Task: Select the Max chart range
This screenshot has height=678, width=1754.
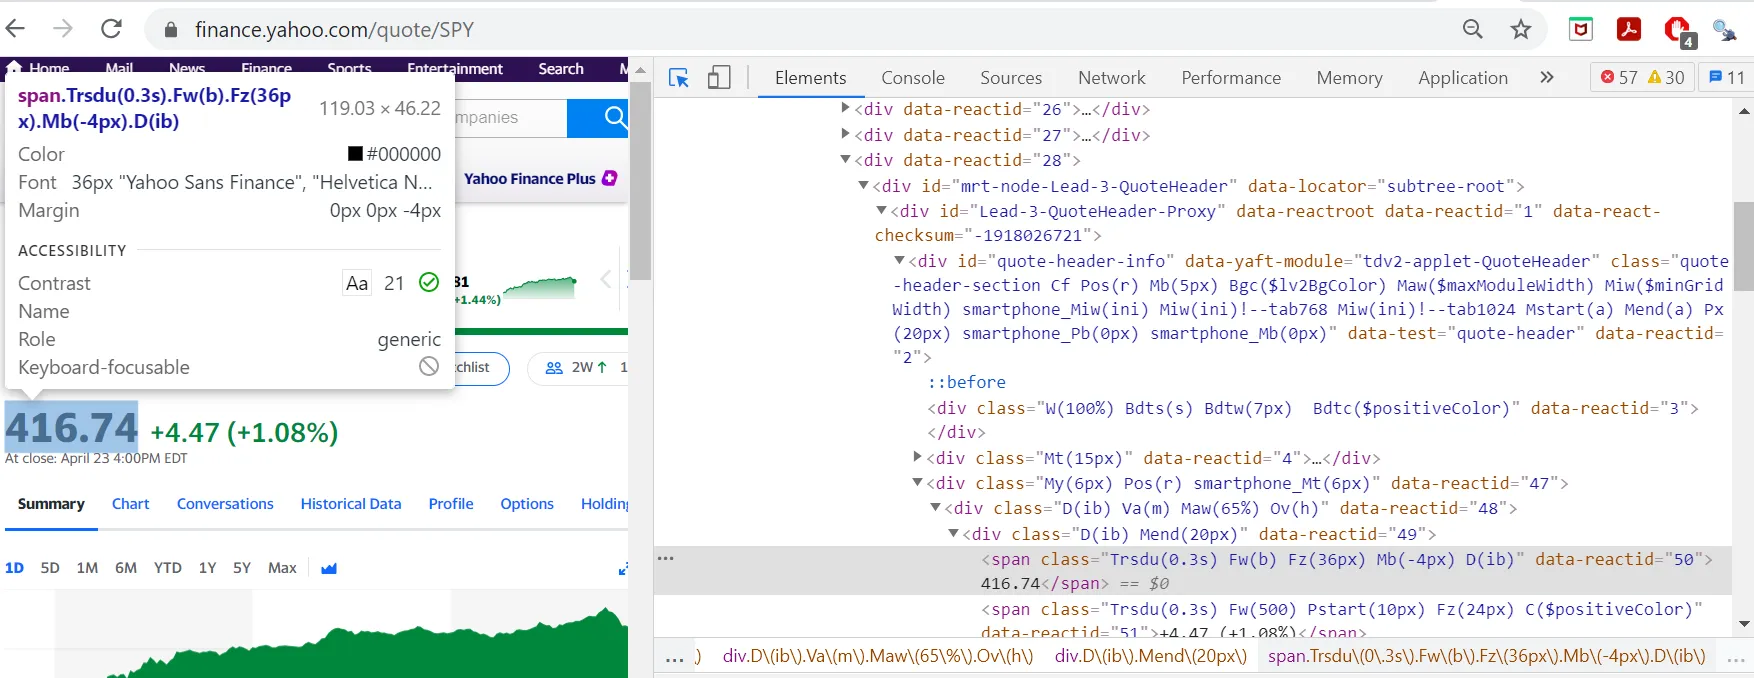Action: coord(282,568)
